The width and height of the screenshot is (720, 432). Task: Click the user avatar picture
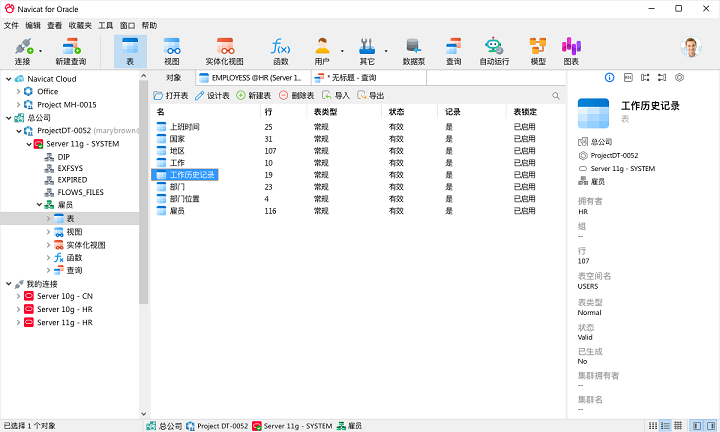coord(691,47)
